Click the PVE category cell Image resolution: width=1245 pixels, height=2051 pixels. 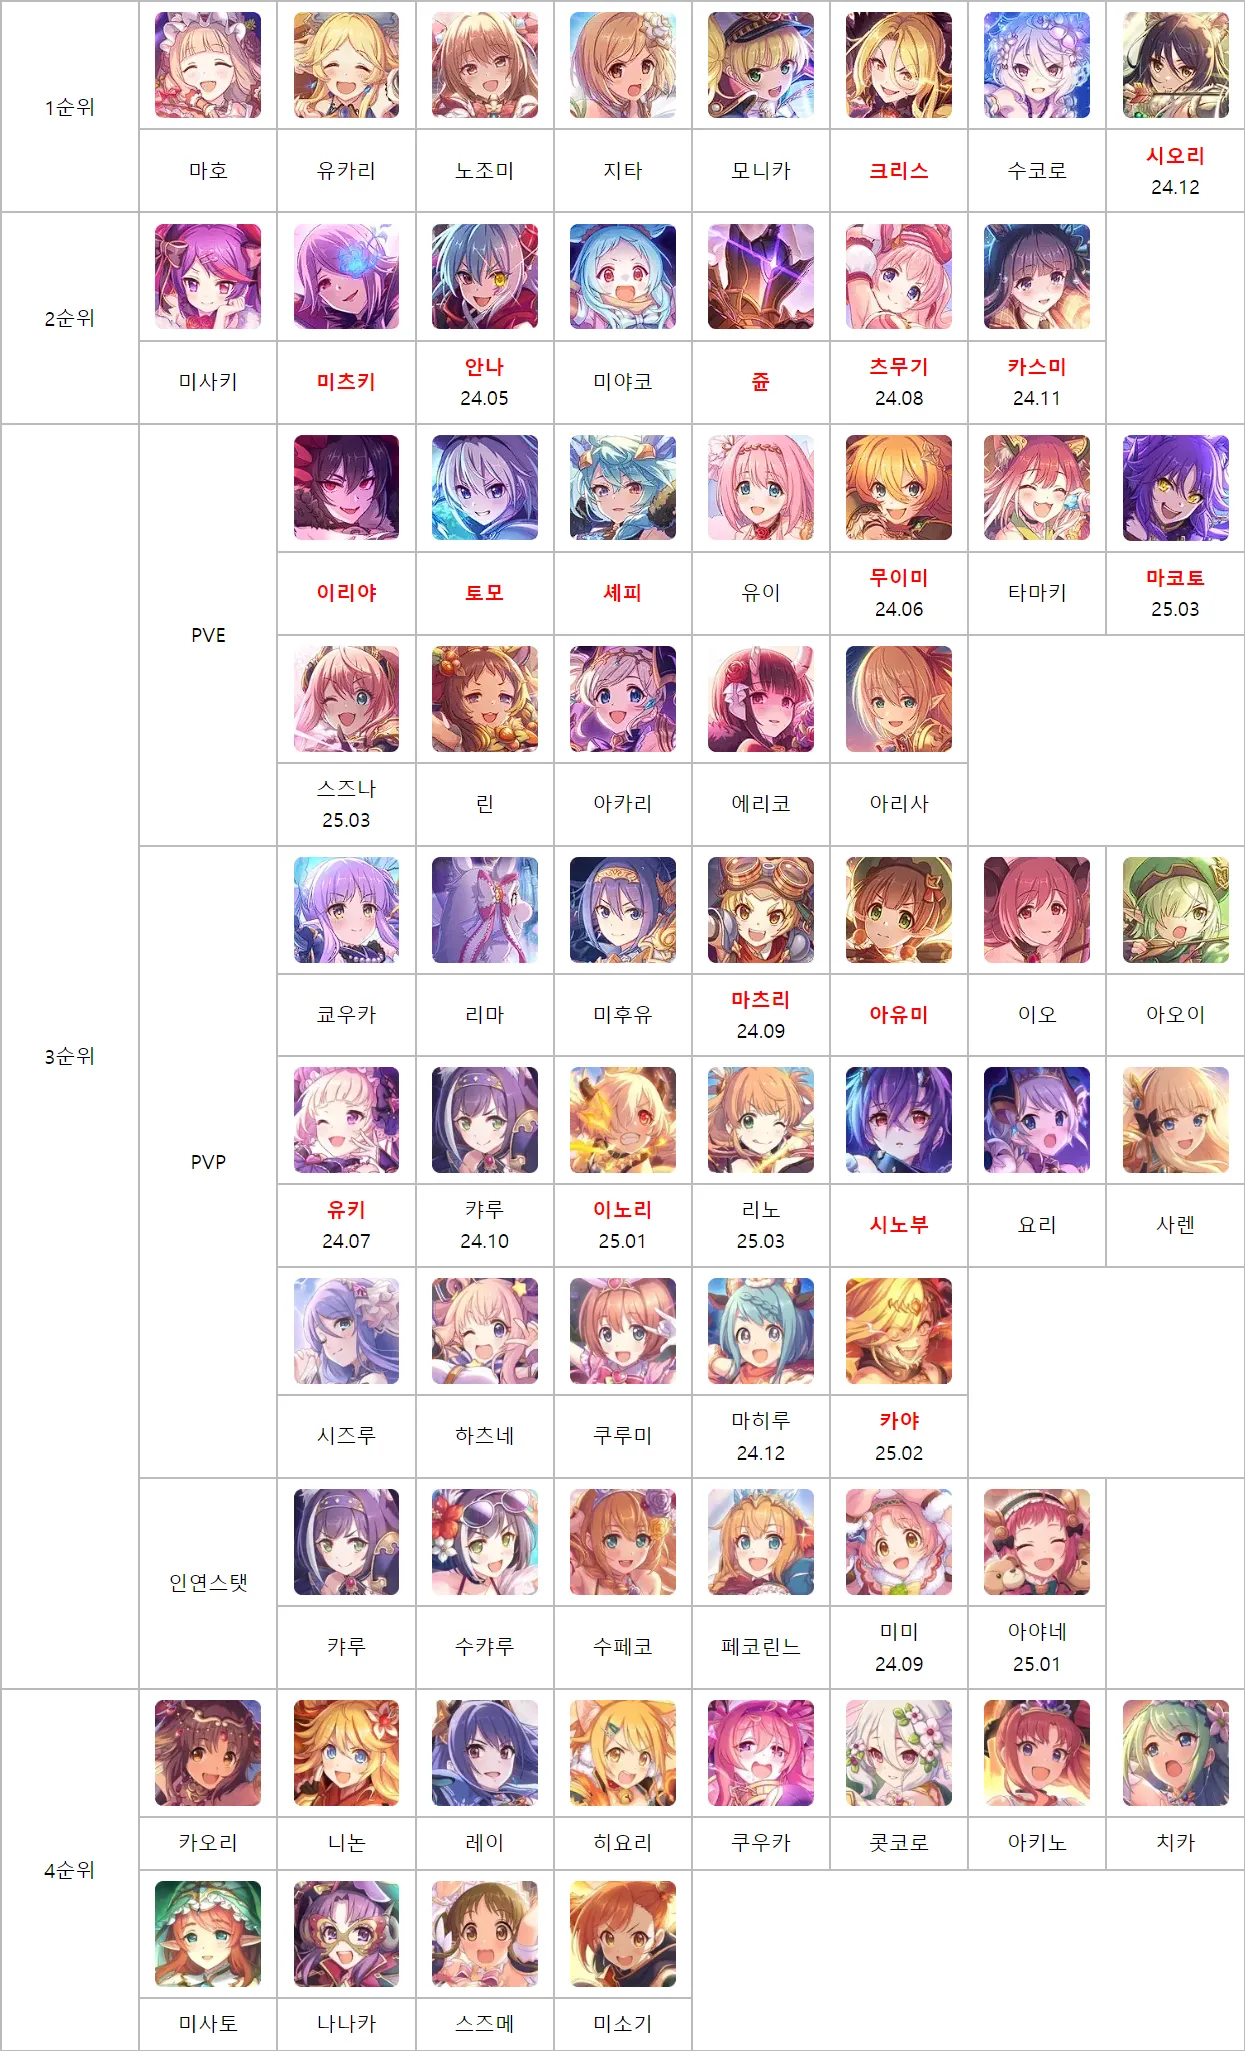pos(208,635)
